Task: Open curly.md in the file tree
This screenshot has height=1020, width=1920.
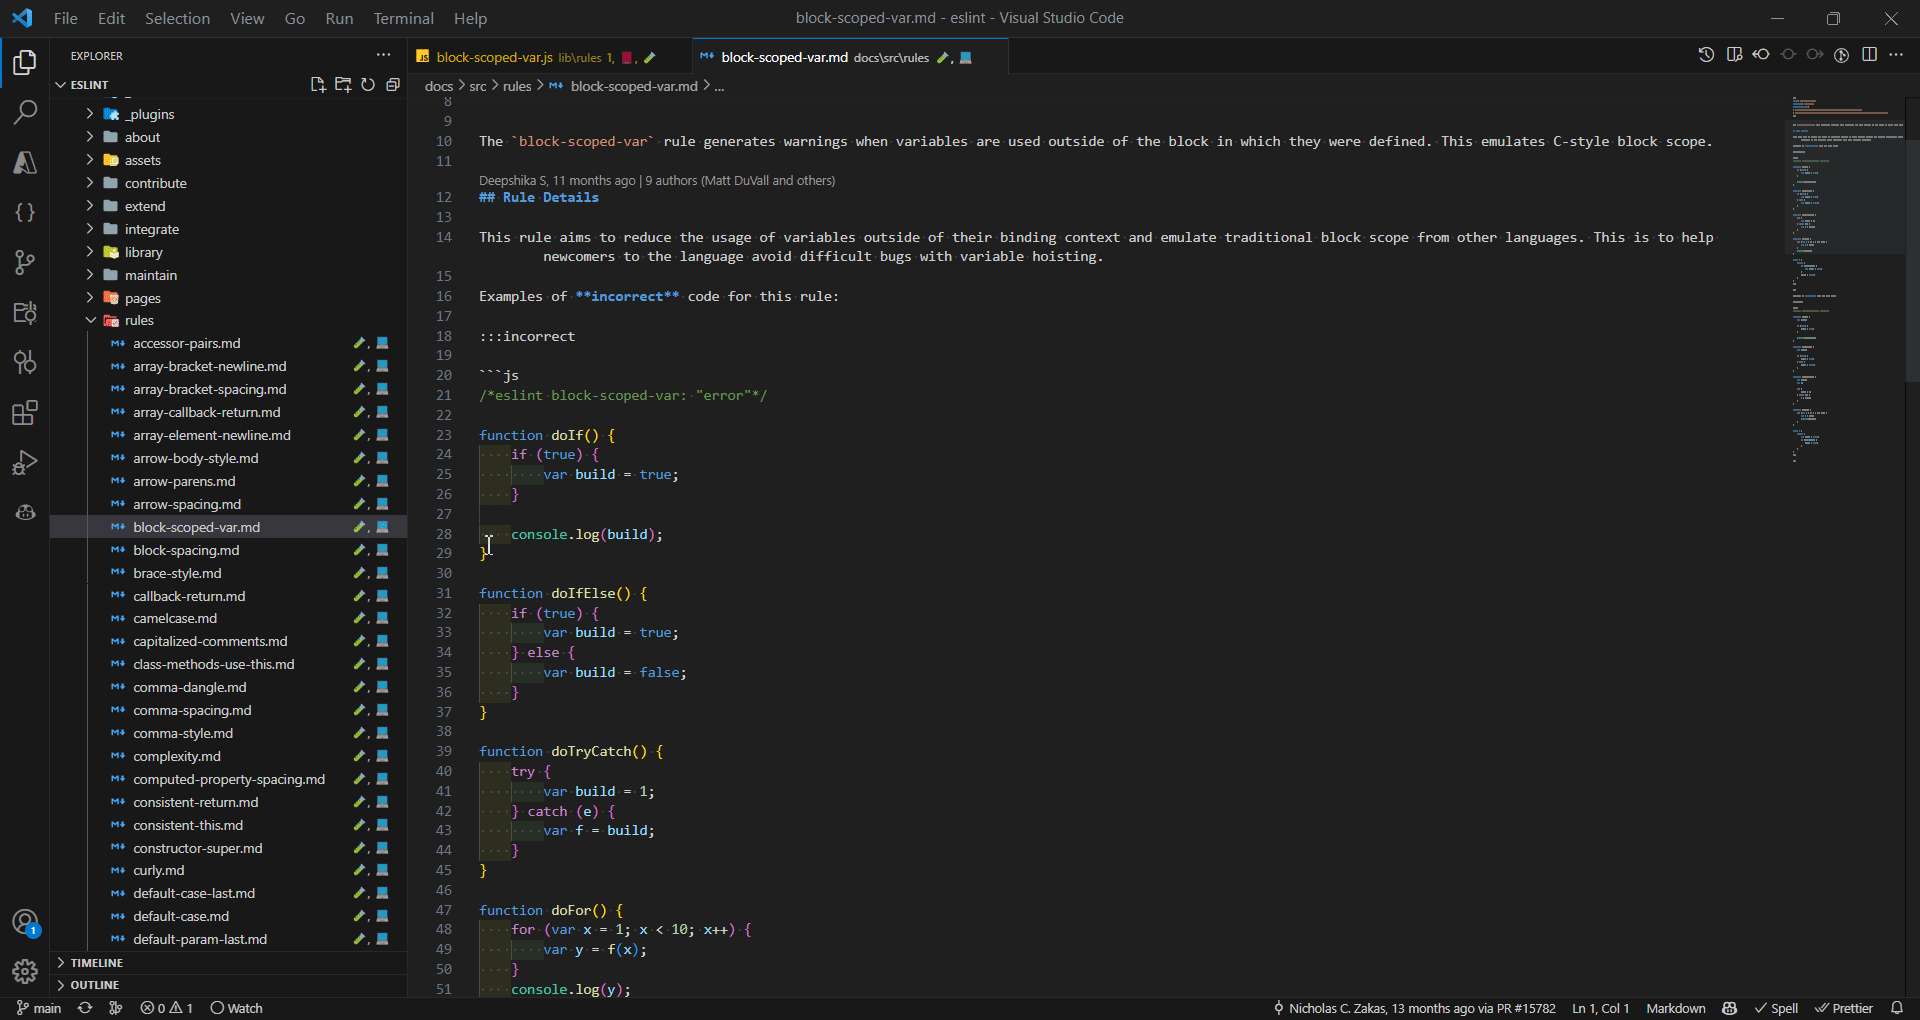Action: [228, 870]
